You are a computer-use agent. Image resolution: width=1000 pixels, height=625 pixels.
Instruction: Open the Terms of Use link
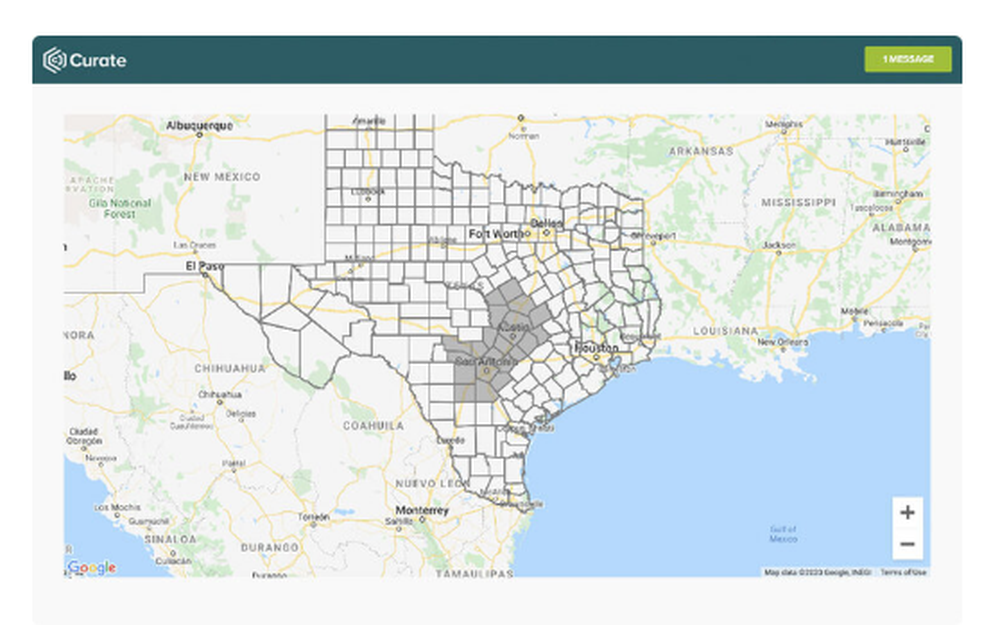[903, 572]
